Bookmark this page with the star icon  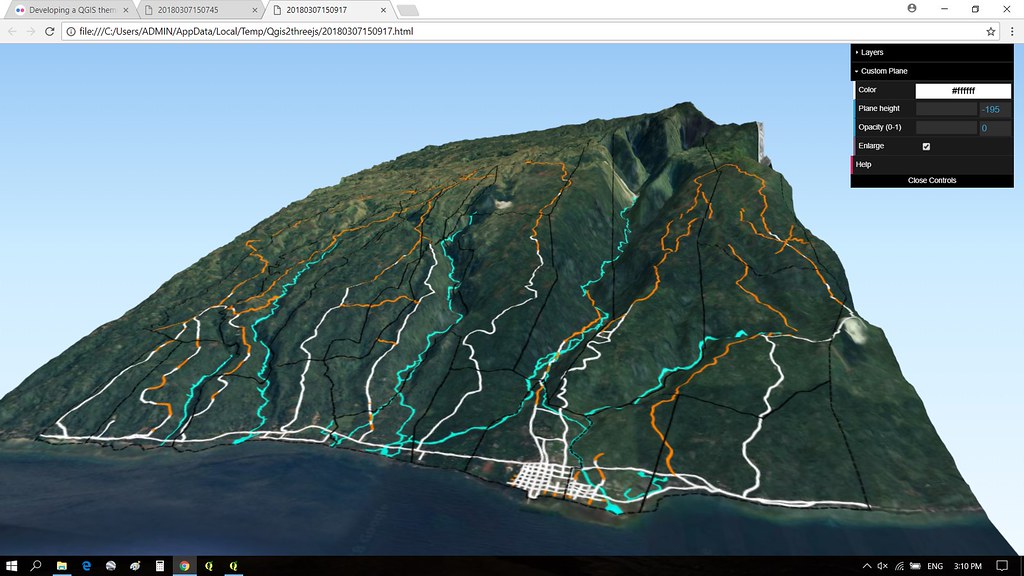click(991, 31)
